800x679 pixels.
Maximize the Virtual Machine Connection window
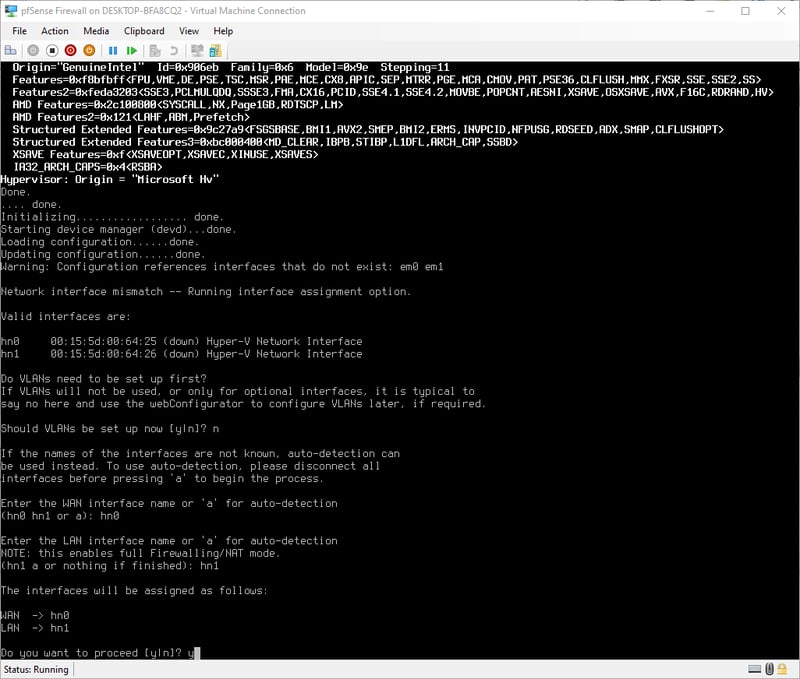pyautogui.click(x=745, y=10)
